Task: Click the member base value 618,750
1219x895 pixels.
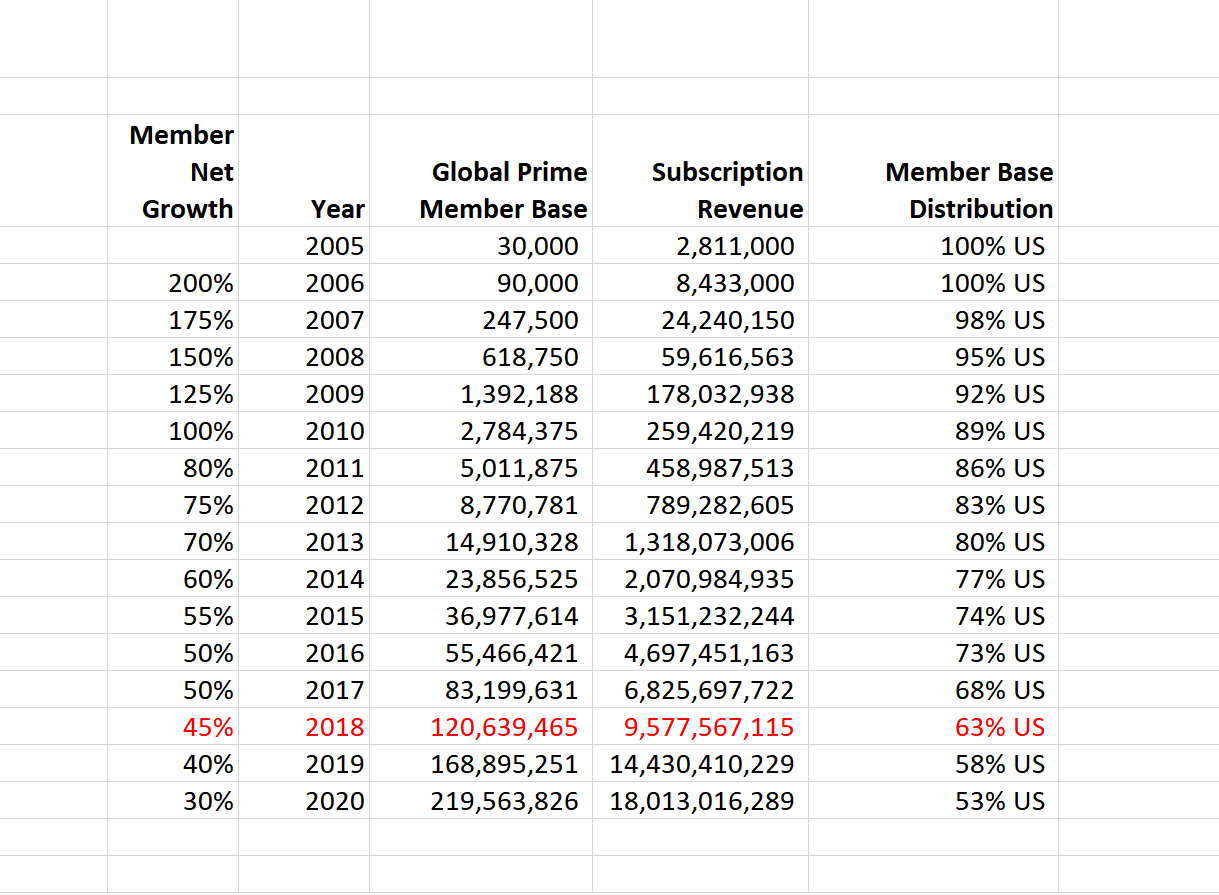Action: coord(481,357)
